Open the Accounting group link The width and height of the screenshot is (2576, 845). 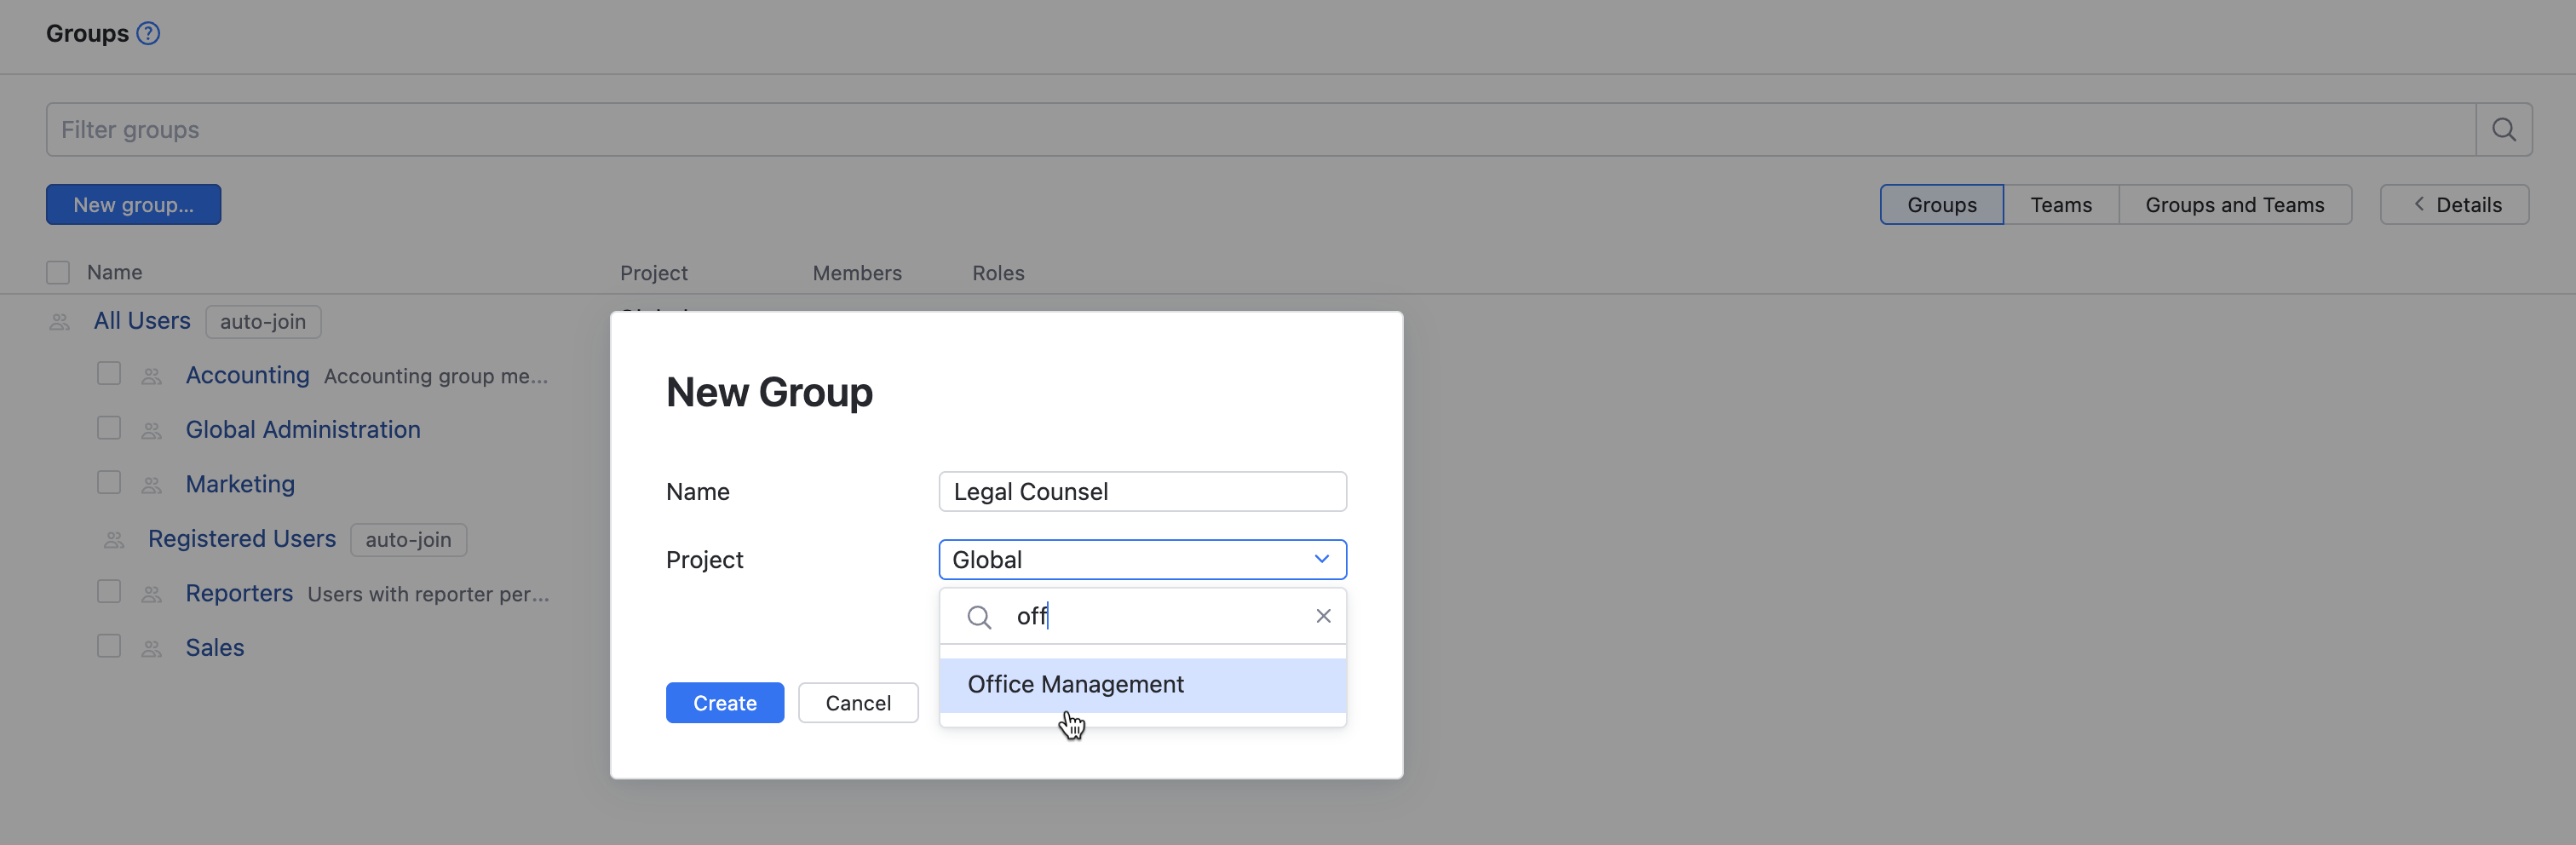point(247,375)
